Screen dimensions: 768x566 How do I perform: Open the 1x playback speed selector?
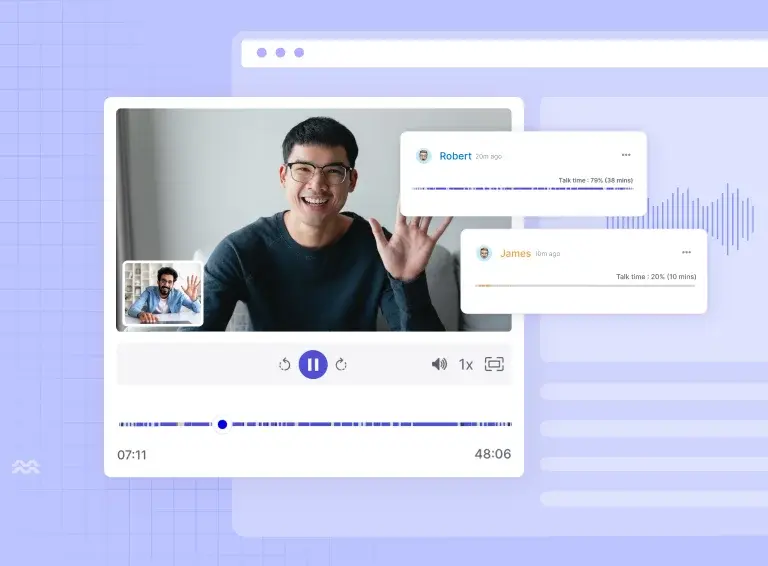click(x=466, y=365)
